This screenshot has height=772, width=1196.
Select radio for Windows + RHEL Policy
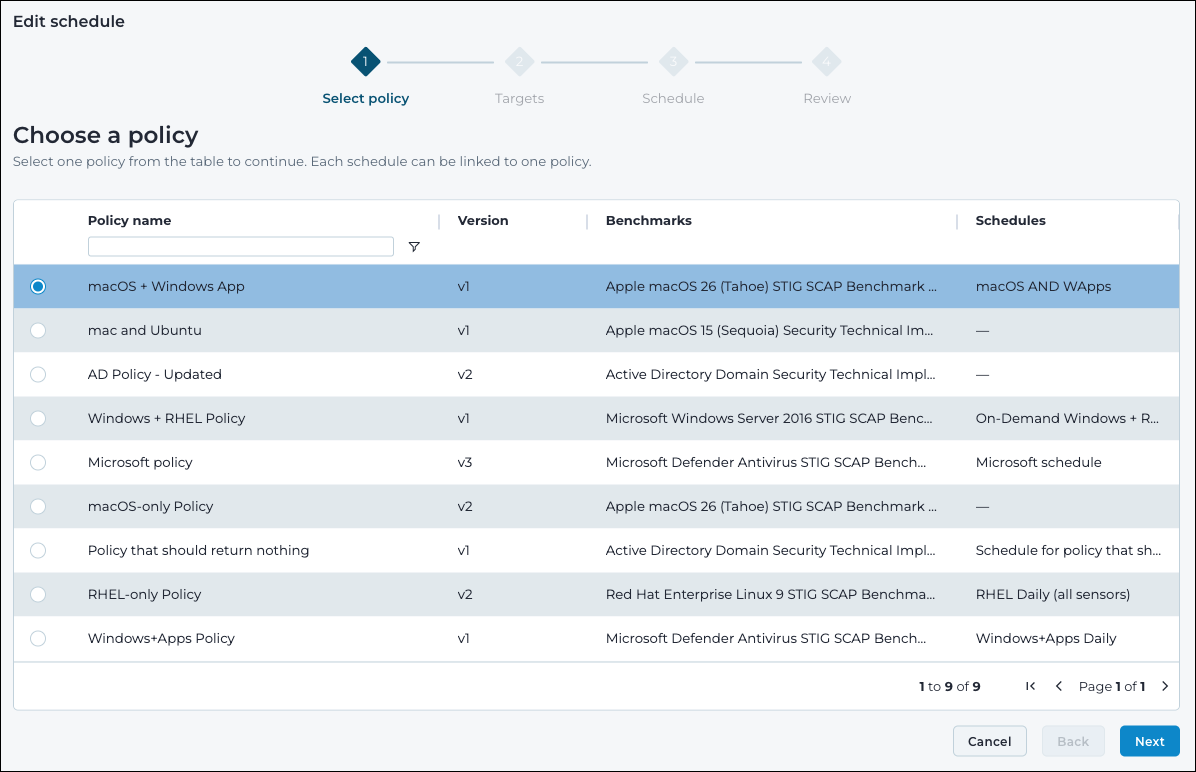38,418
